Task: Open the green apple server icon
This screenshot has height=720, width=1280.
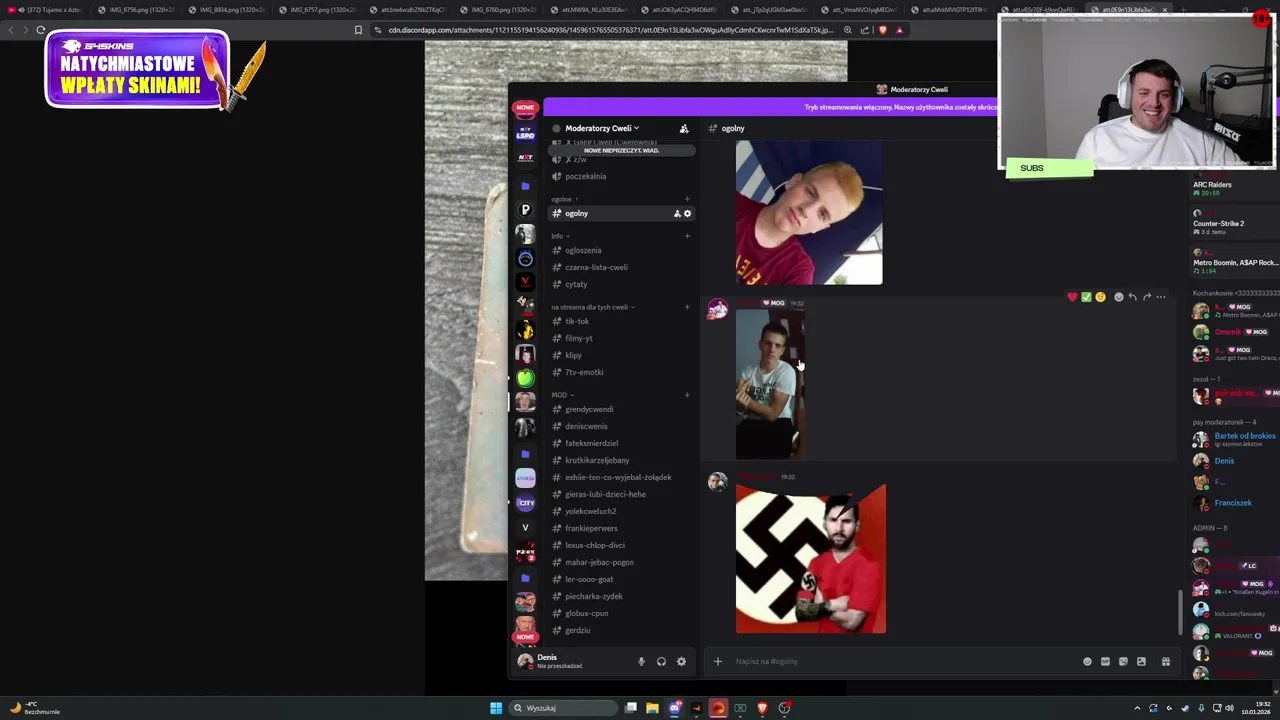Action: pyautogui.click(x=525, y=378)
